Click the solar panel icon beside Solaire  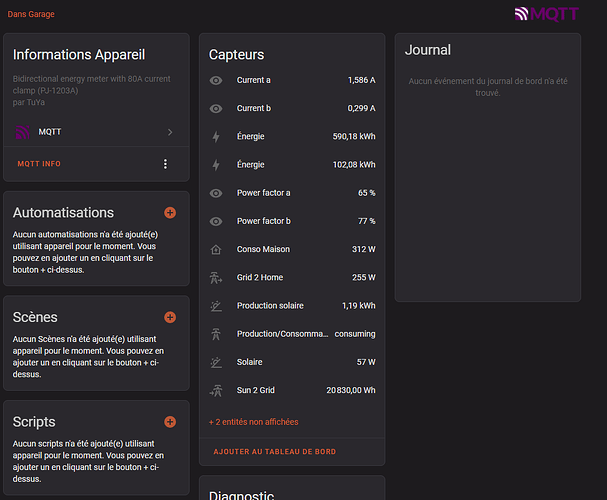coord(216,362)
